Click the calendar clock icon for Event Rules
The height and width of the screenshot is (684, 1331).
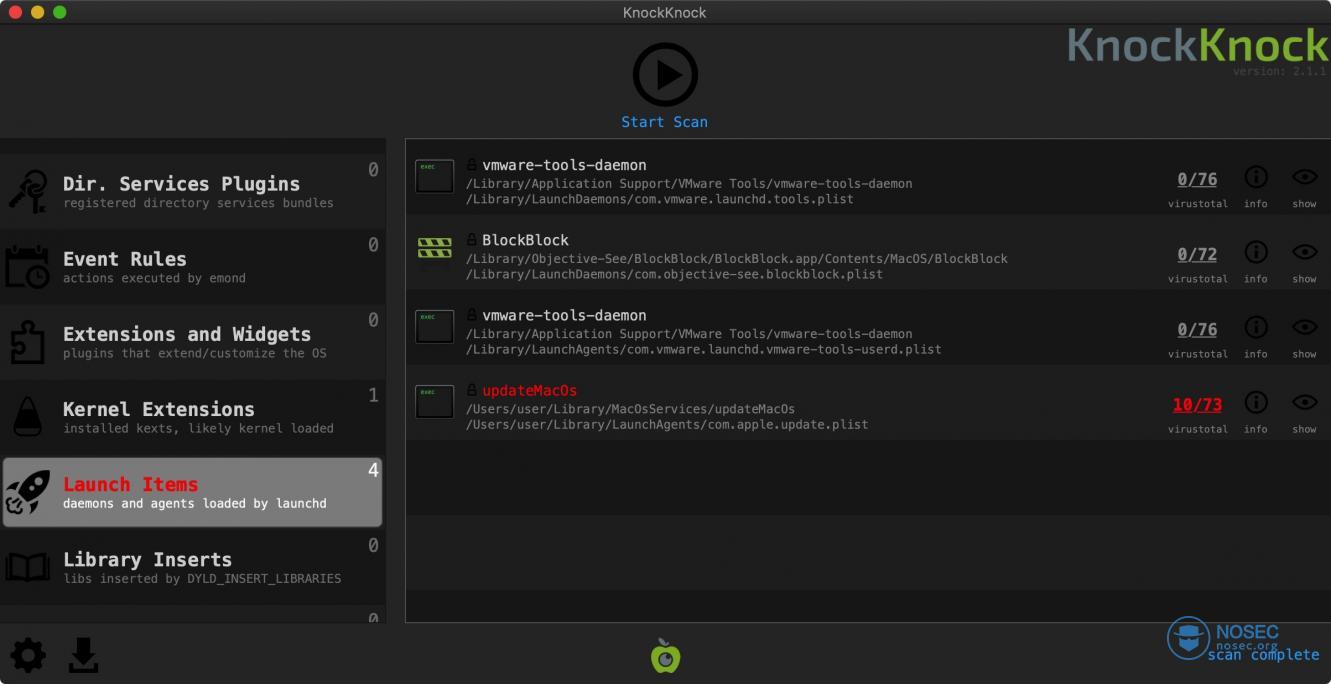click(28, 267)
